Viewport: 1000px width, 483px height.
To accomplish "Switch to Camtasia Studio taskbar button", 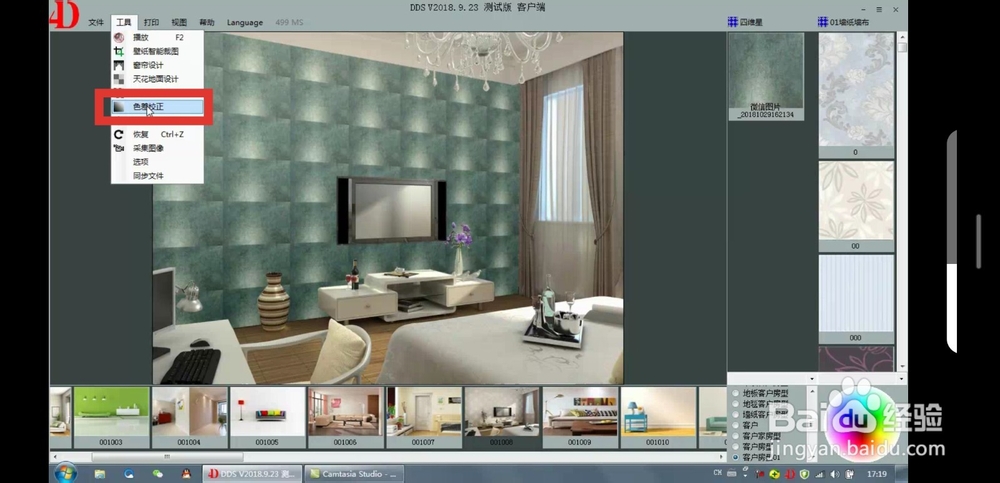I will (354, 474).
